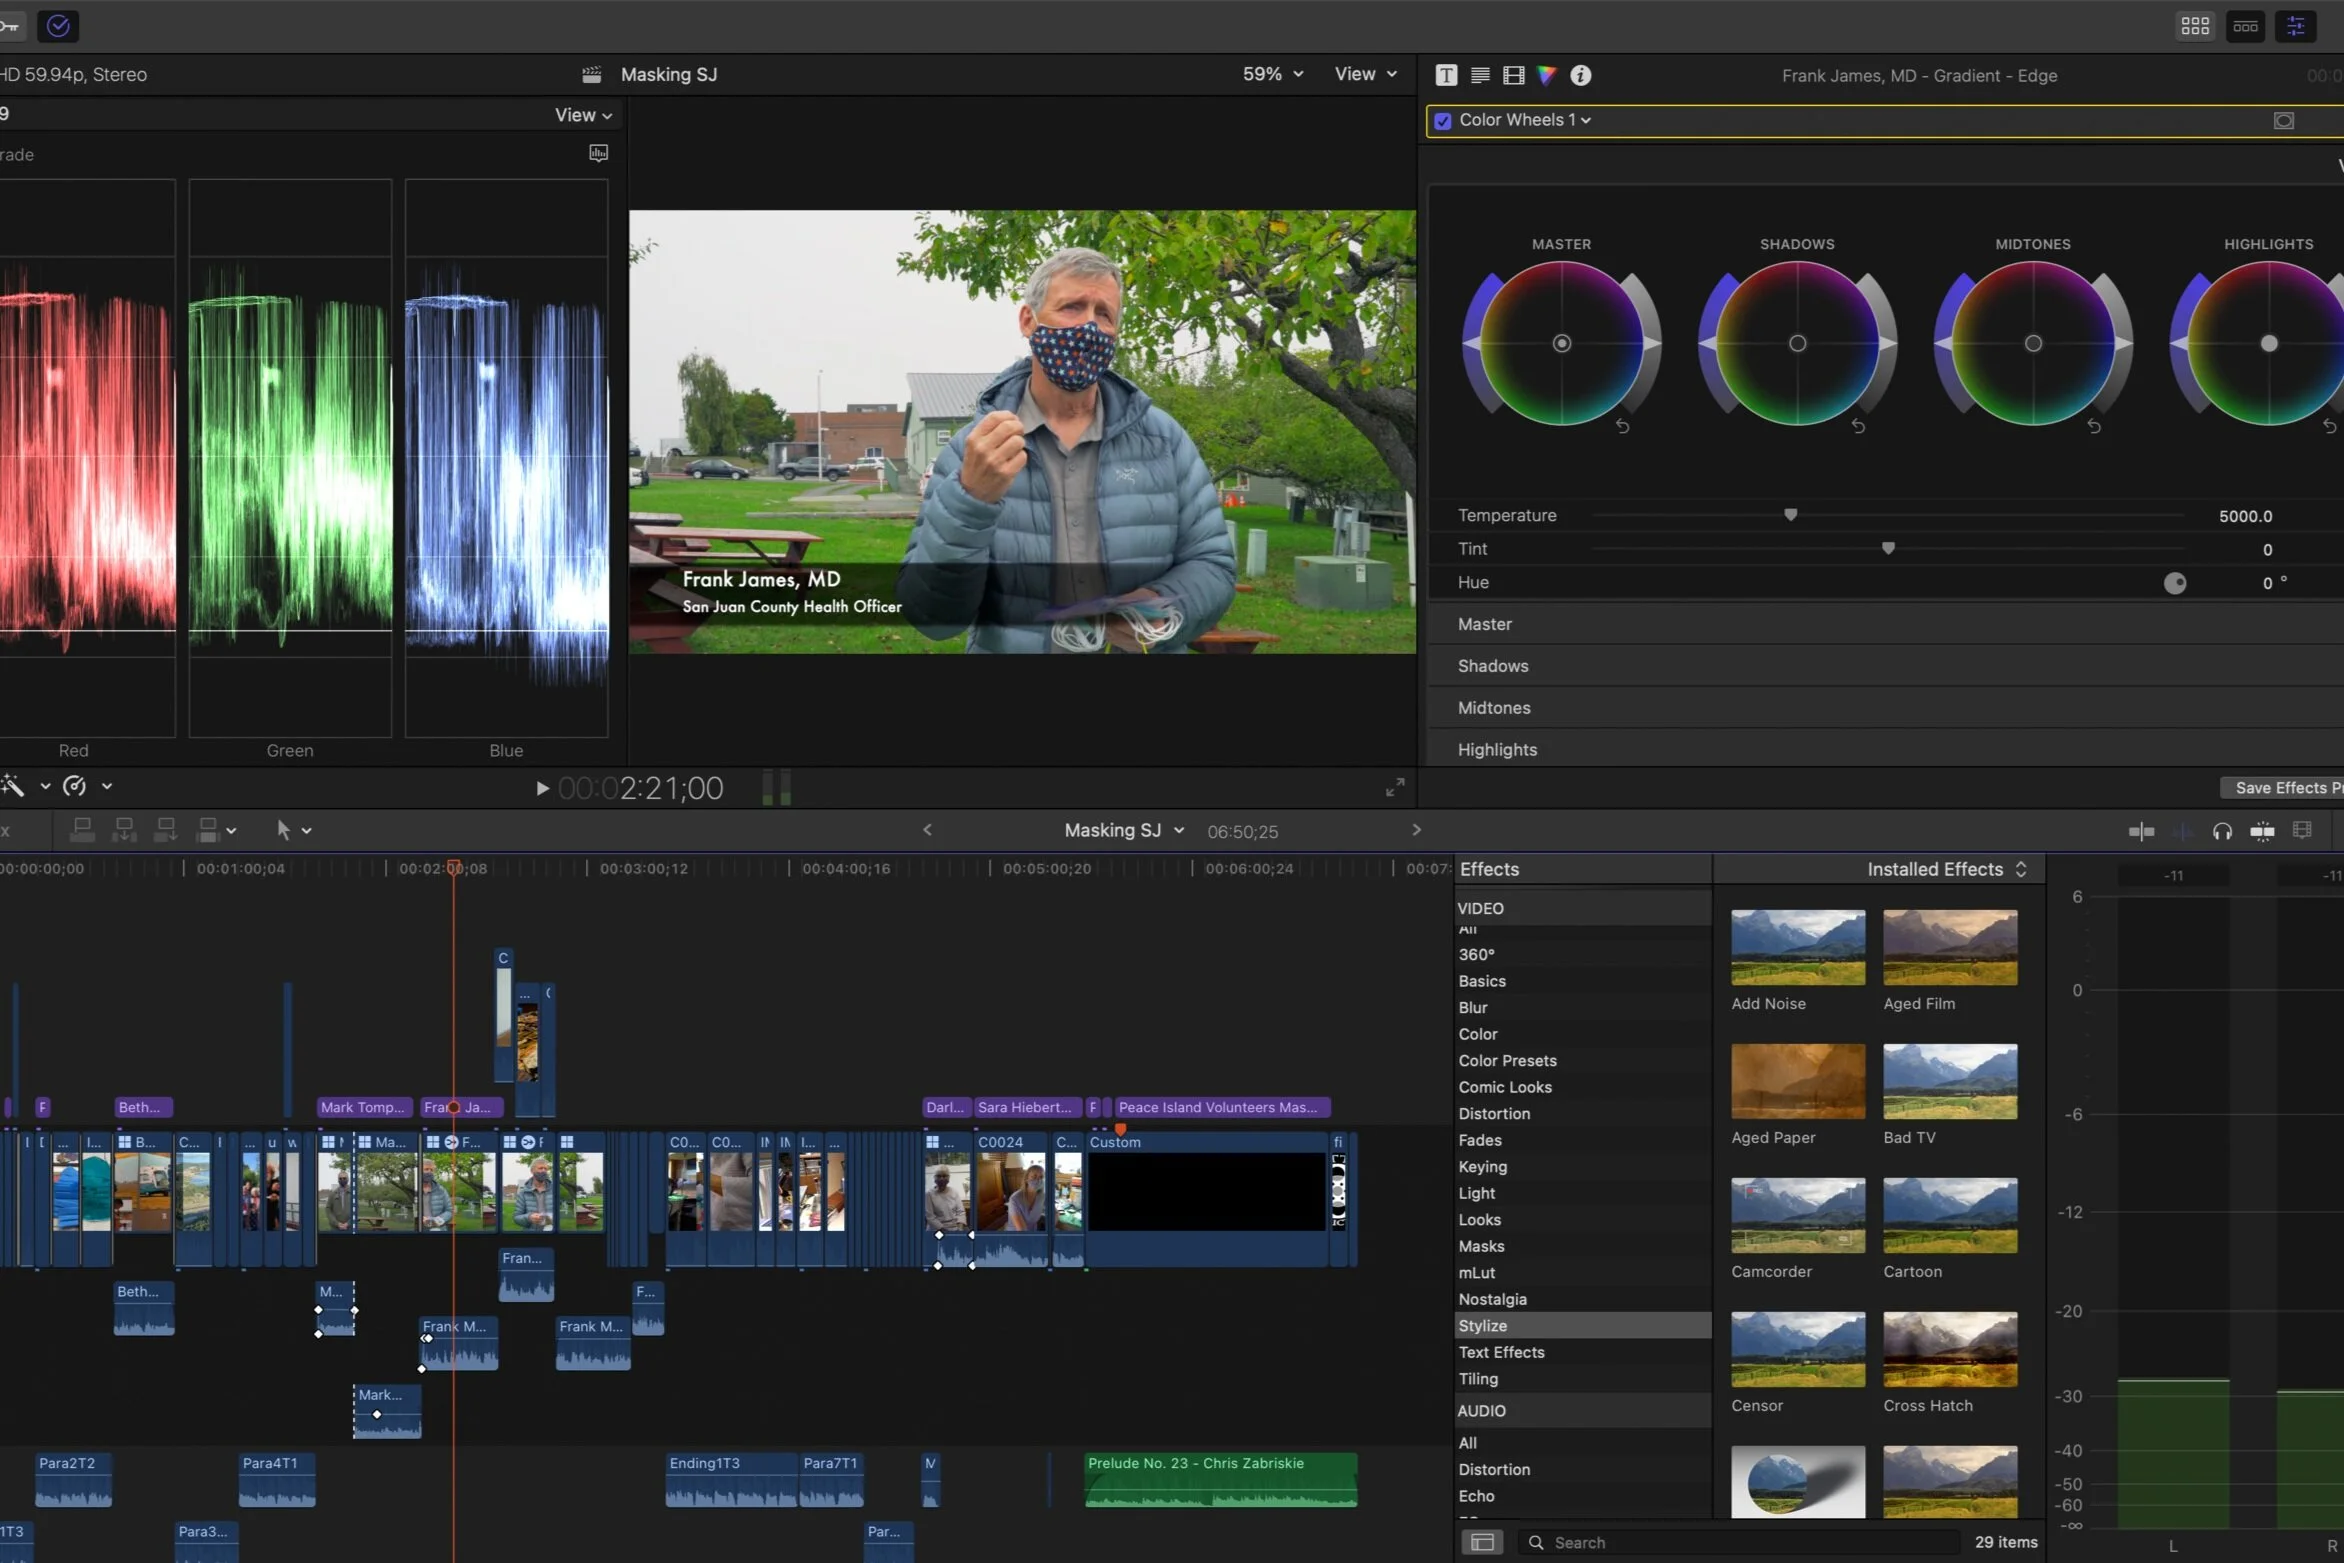
Task: Open the Color inspector prism icon
Action: (x=1547, y=75)
